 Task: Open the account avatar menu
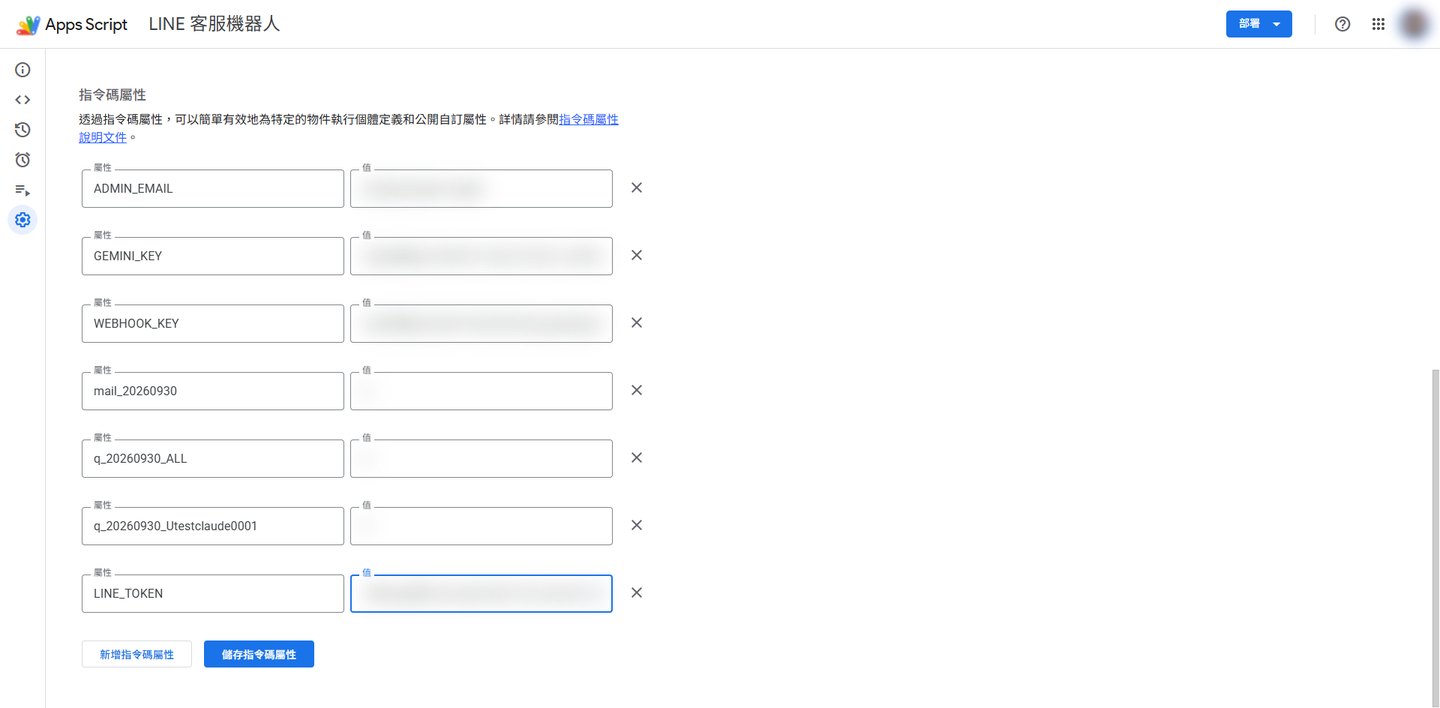tap(1414, 24)
